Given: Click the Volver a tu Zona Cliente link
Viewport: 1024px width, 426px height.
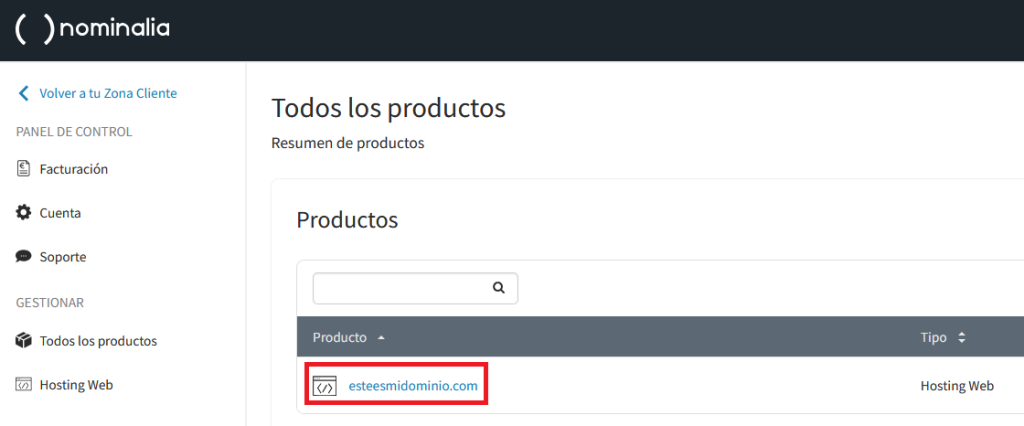Looking at the screenshot, I should [x=108, y=93].
